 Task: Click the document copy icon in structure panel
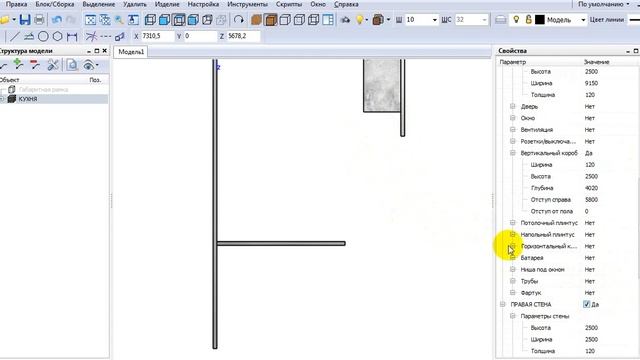pyautogui.click(x=72, y=64)
